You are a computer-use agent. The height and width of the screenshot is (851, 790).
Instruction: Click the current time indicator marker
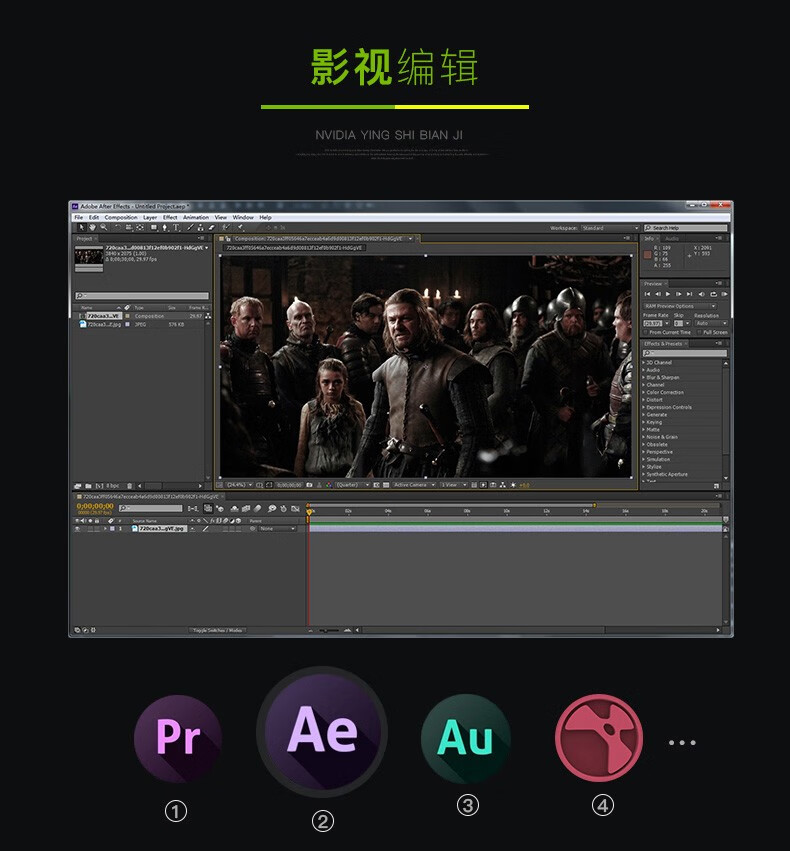pos(309,512)
